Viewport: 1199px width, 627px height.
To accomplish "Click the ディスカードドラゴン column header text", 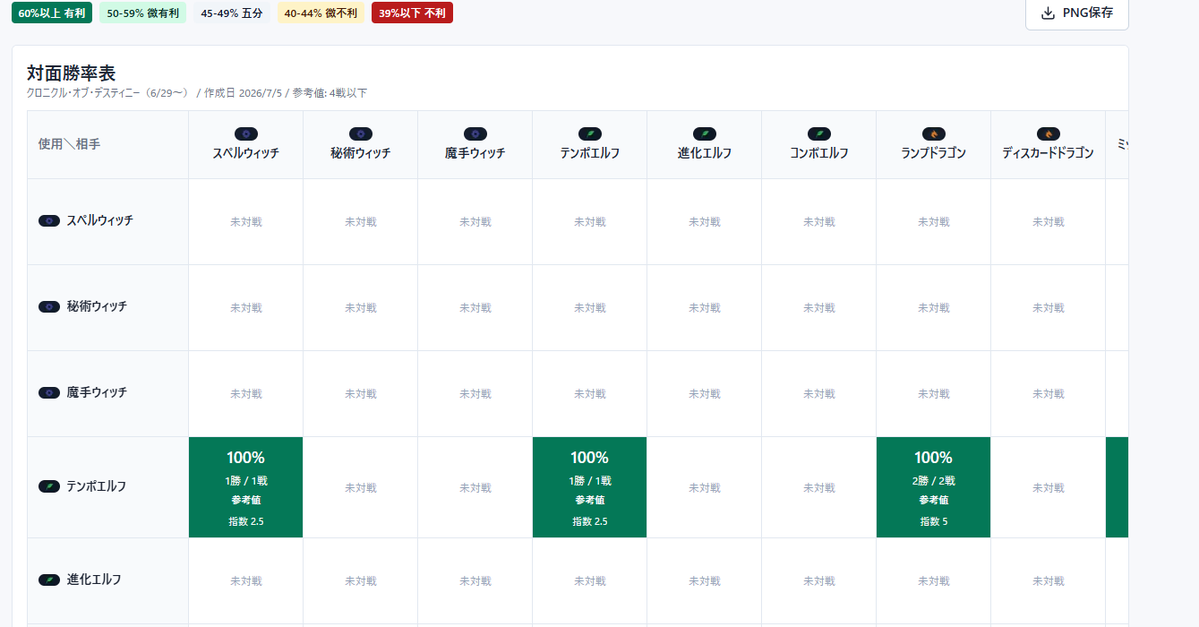I will tap(1048, 153).
